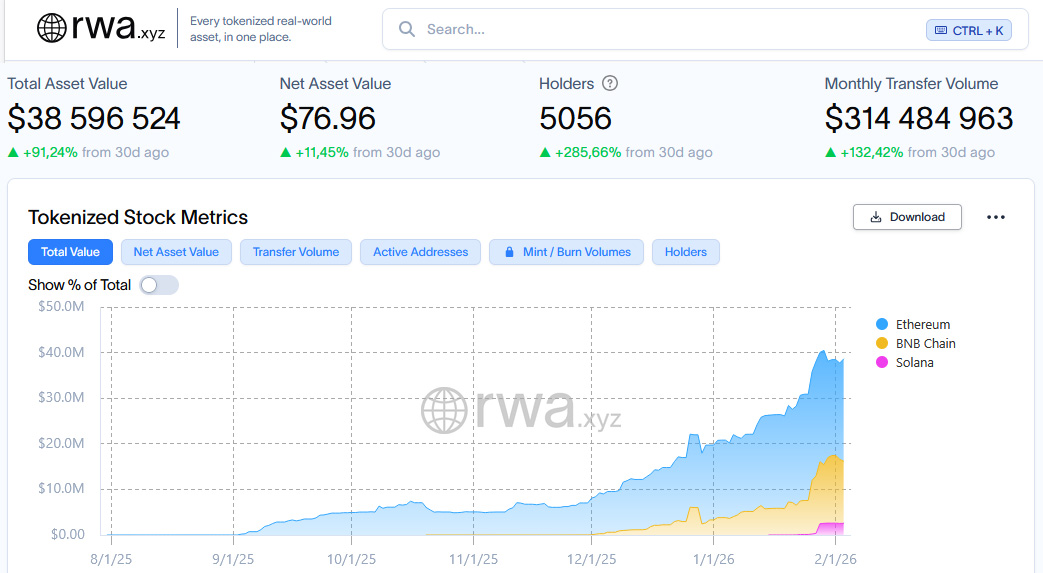Click the Holders help question mark icon
The image size is (1043, 573).
coord(609,84)
